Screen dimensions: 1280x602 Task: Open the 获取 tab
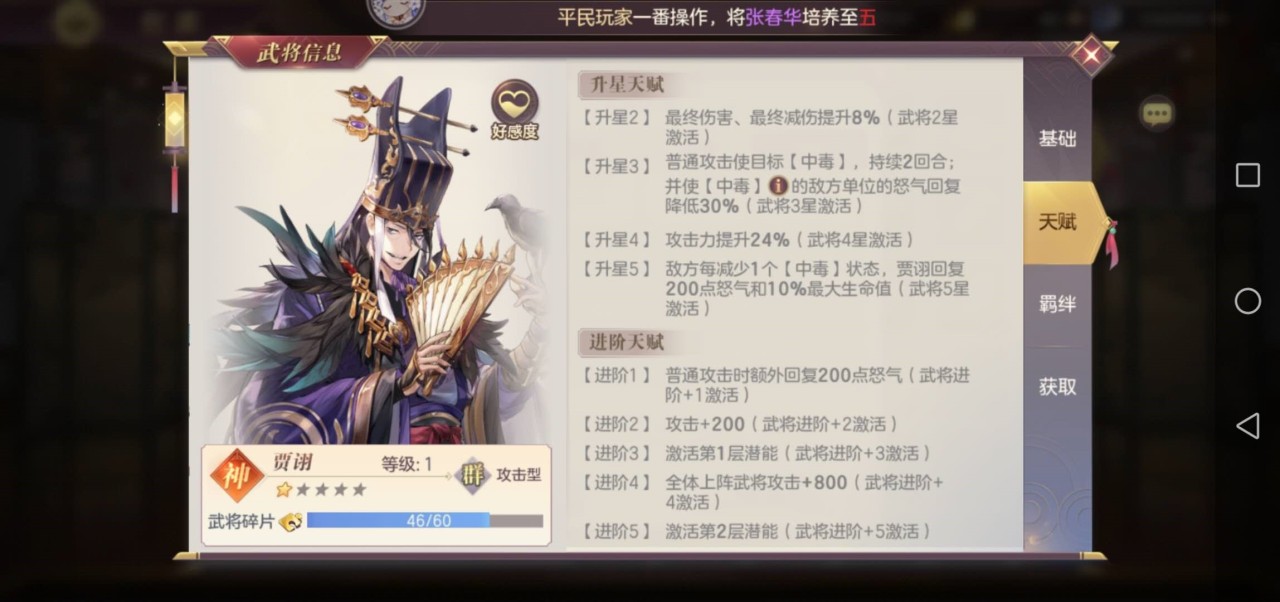coord(1057,386)
